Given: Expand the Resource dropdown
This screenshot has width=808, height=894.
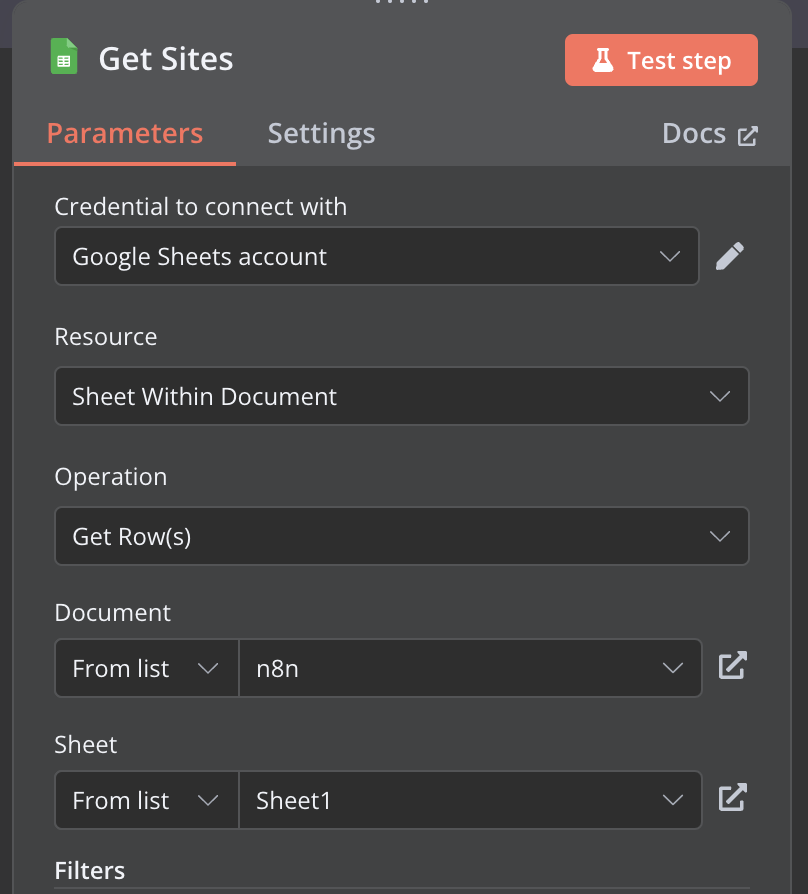Looking at the screenshot, I should pyautogui.click(x=401, y=396).
